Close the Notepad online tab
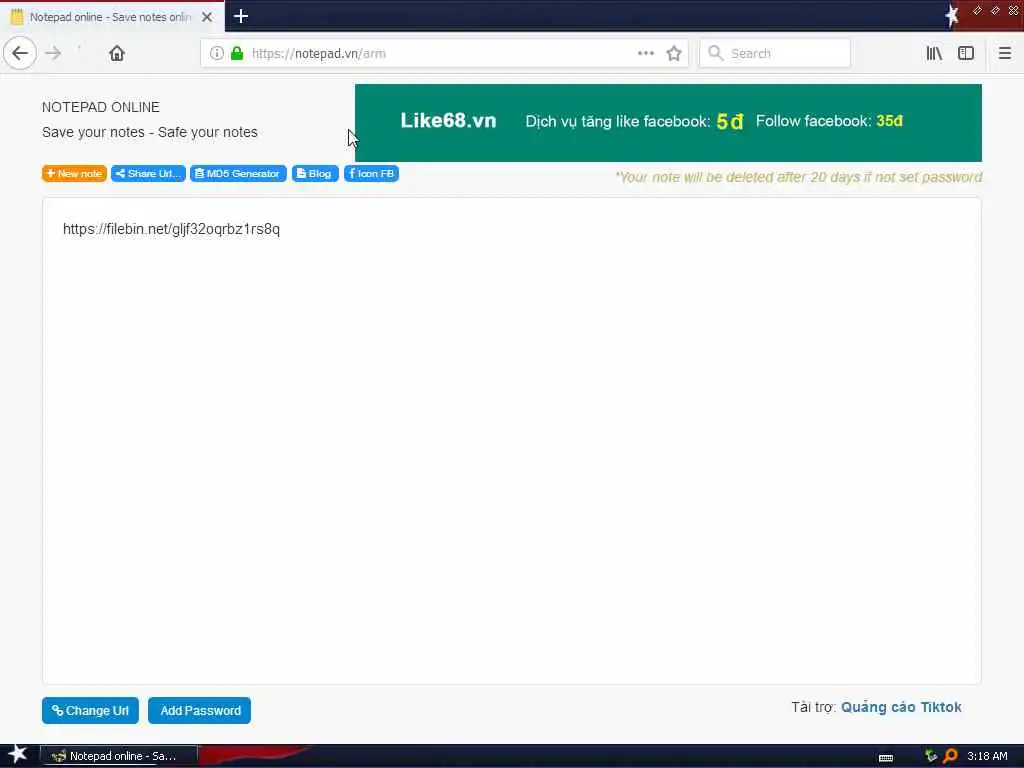This screenshot has height=768, width=1024. [207, 17]
